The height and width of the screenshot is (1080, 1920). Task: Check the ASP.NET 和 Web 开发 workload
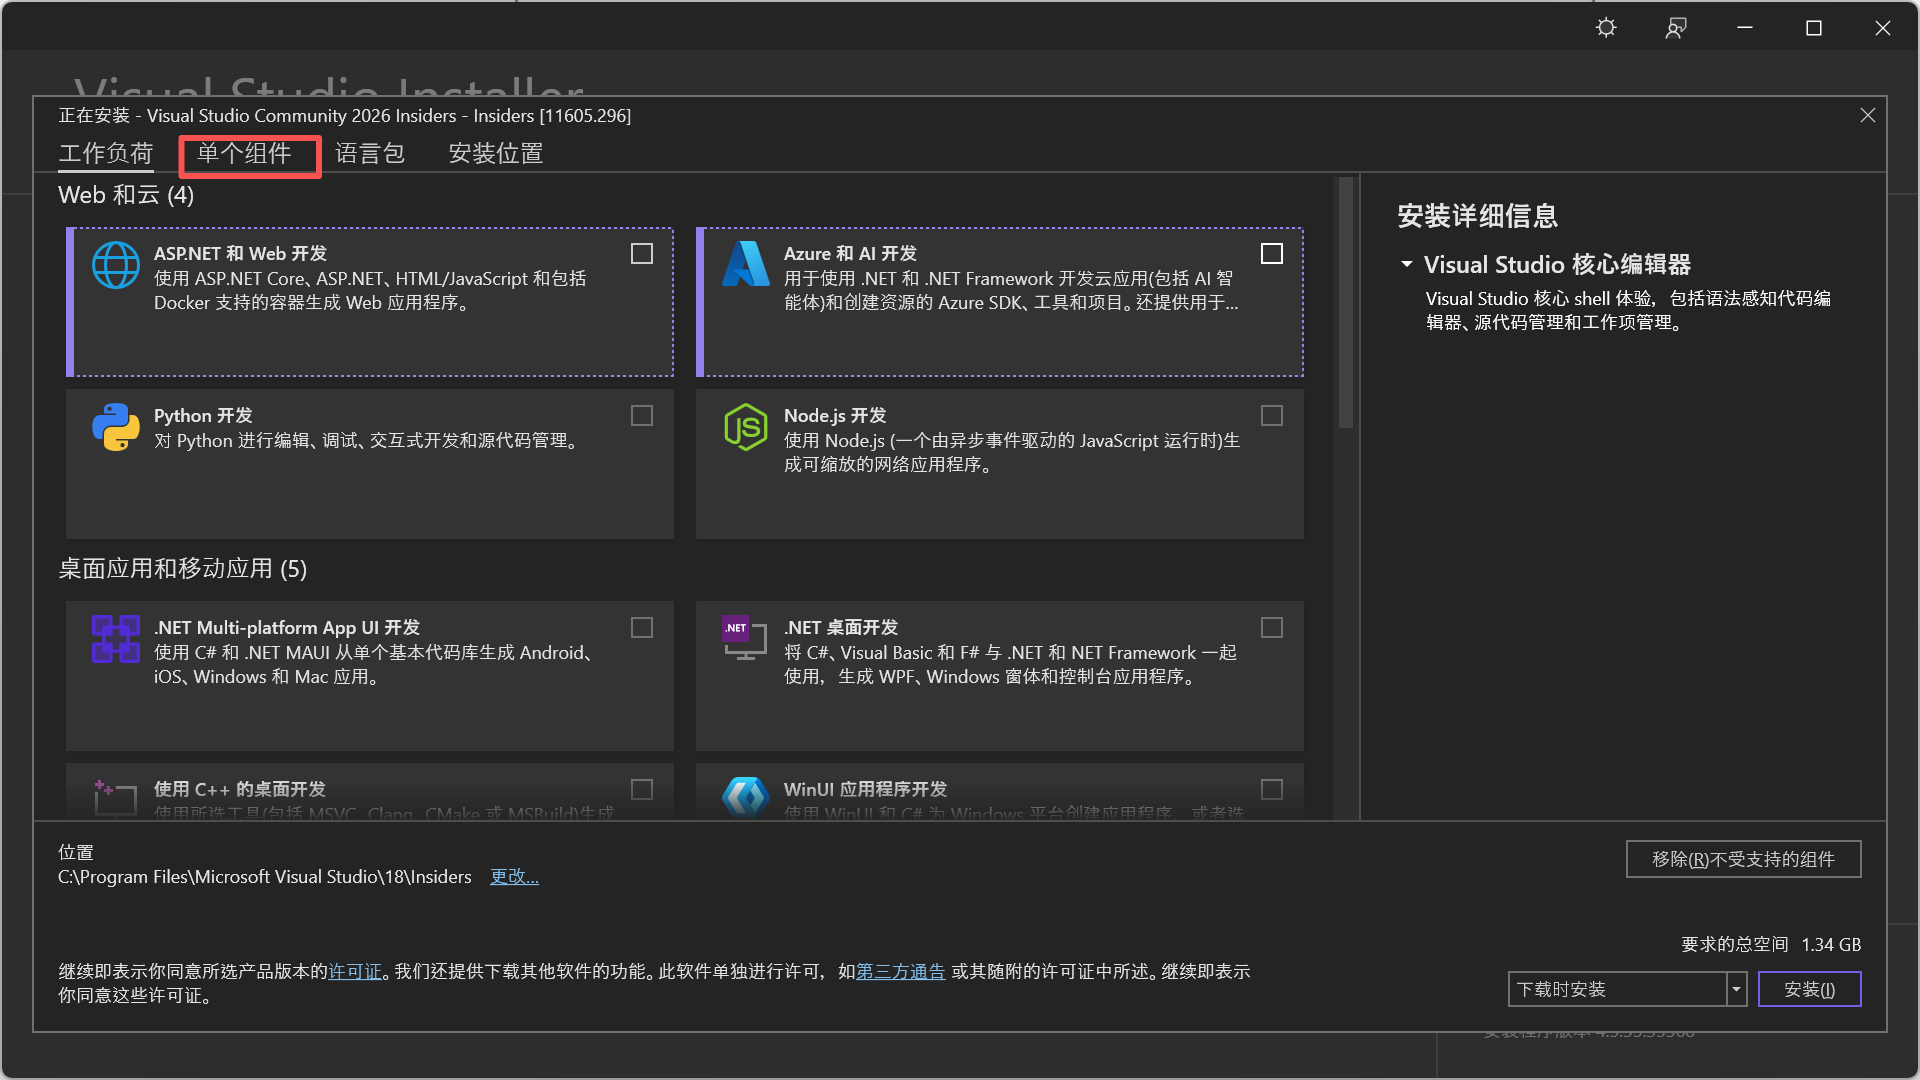click(x=642, y=254)
